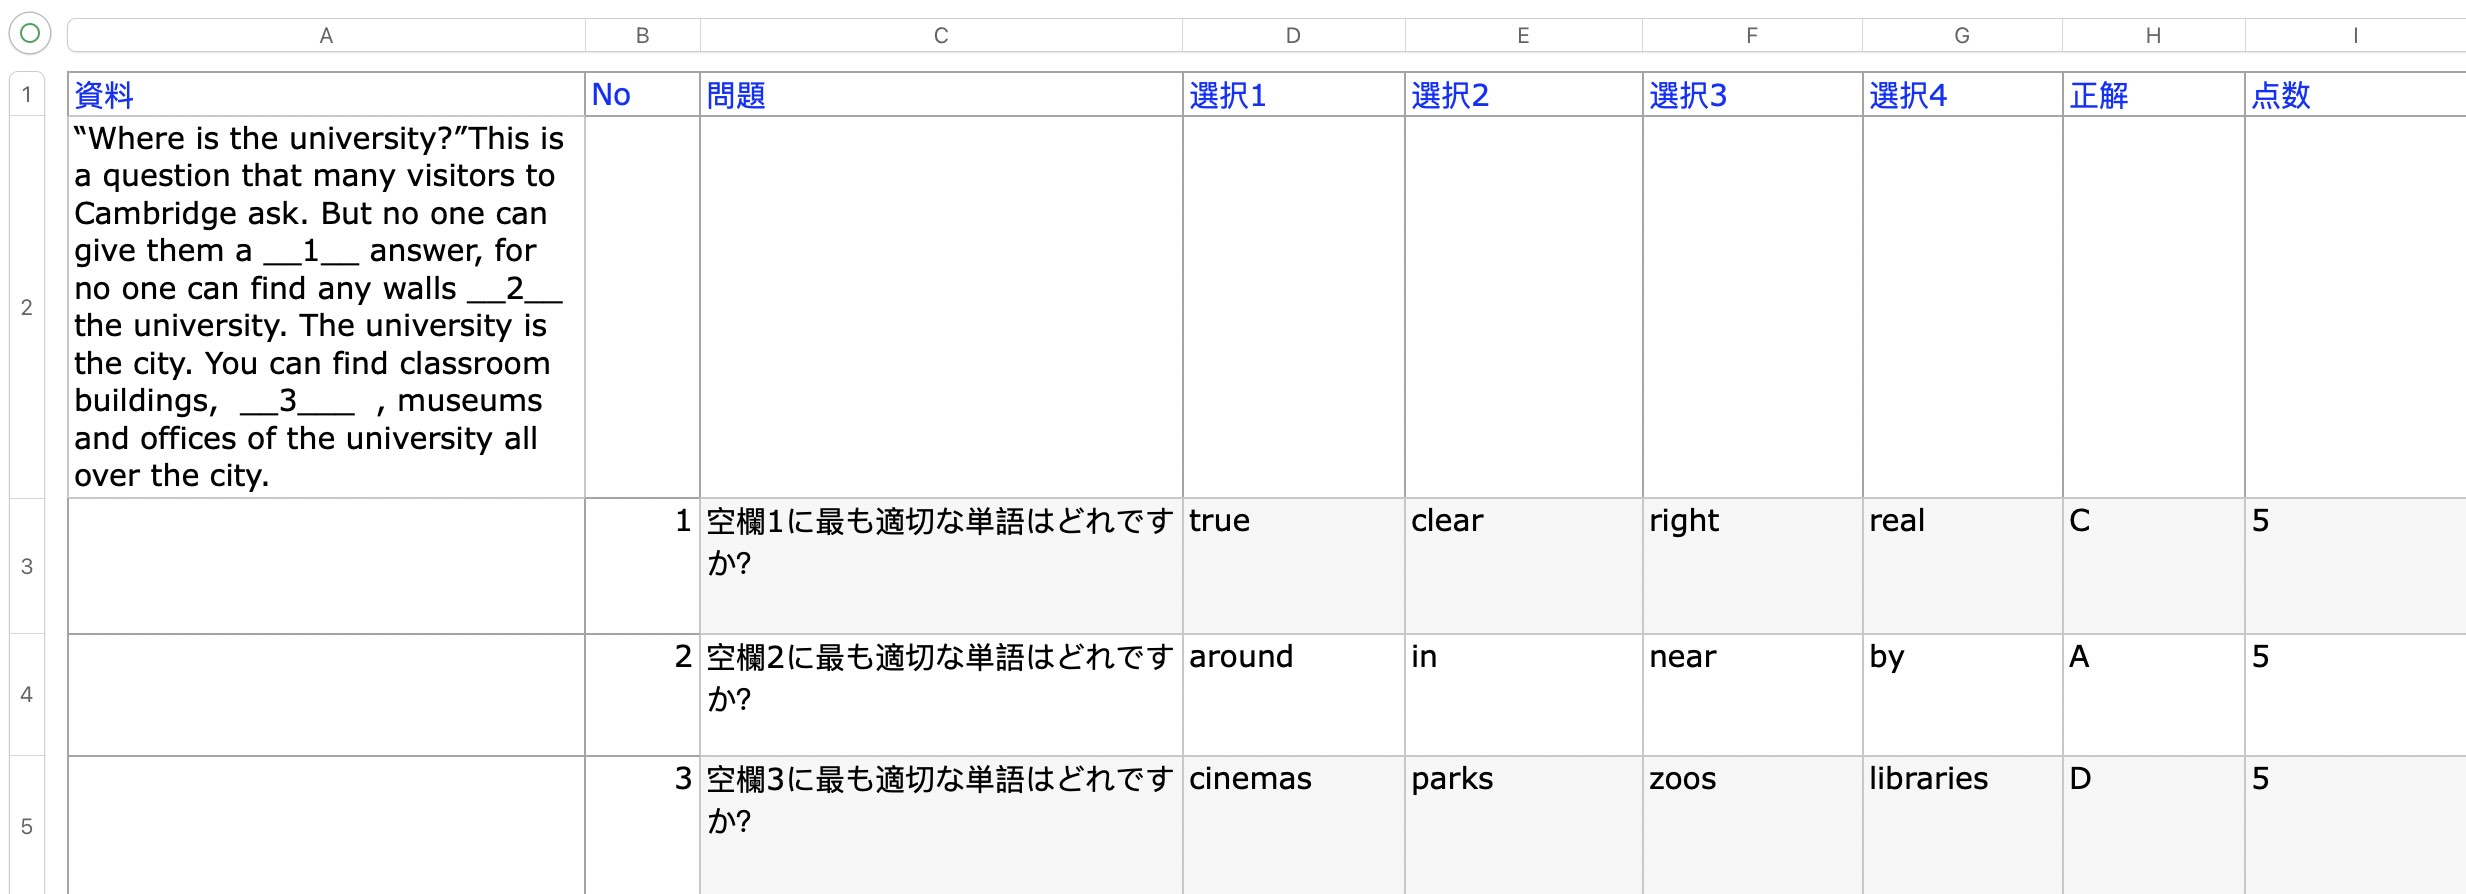Click the correct answer cell 'D'
Viewport: 2466px width, 894px height.
(2153, 824)
